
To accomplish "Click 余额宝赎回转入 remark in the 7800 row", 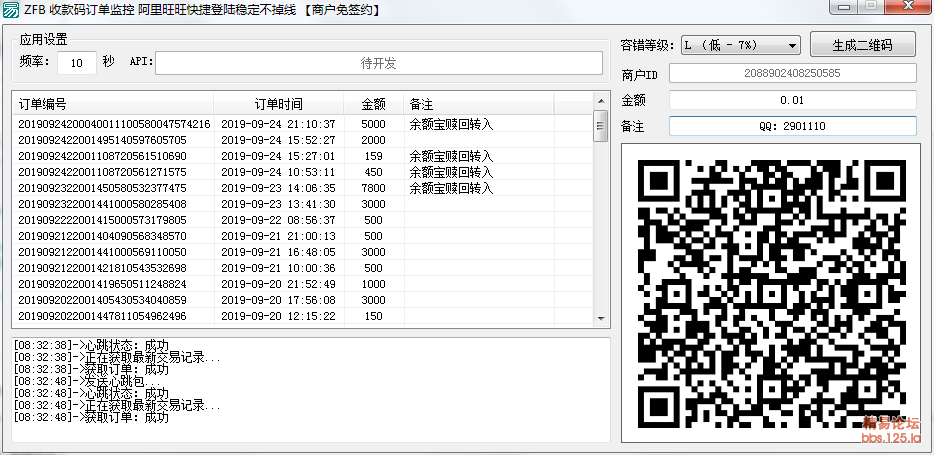I will (452, 189).
